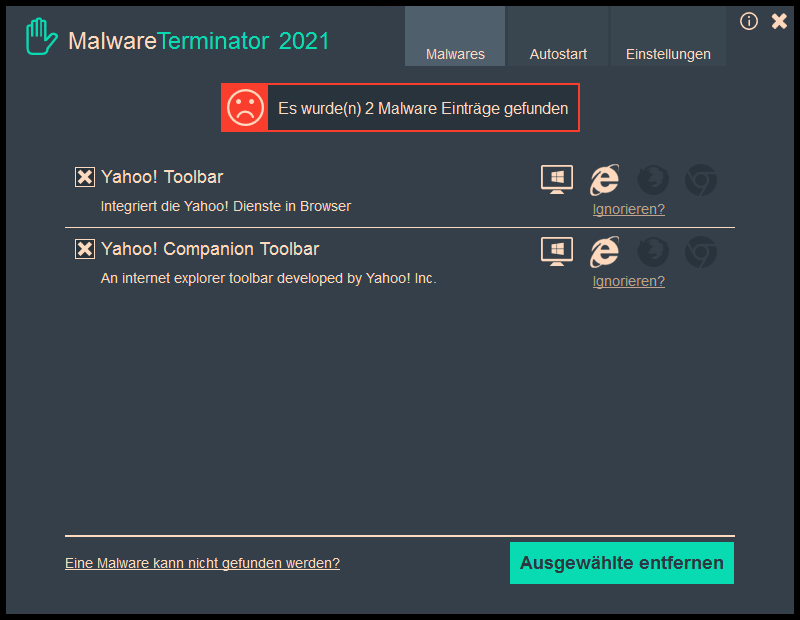Click Windows monitor icon for Yahoo! Companion Toolbar
Image resolution: width=800 pixels, height=620 pixels.
click(557, 251)
